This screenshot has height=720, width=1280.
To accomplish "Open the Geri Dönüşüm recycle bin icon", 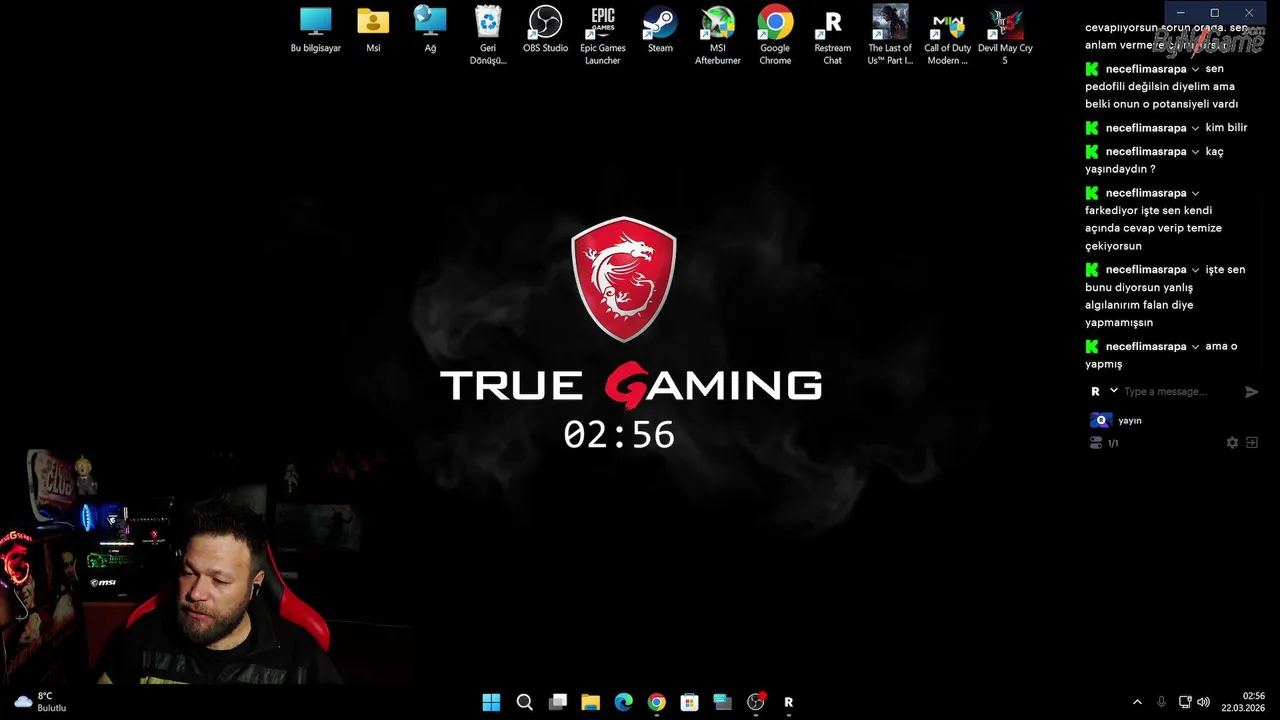I will (488, 36).
